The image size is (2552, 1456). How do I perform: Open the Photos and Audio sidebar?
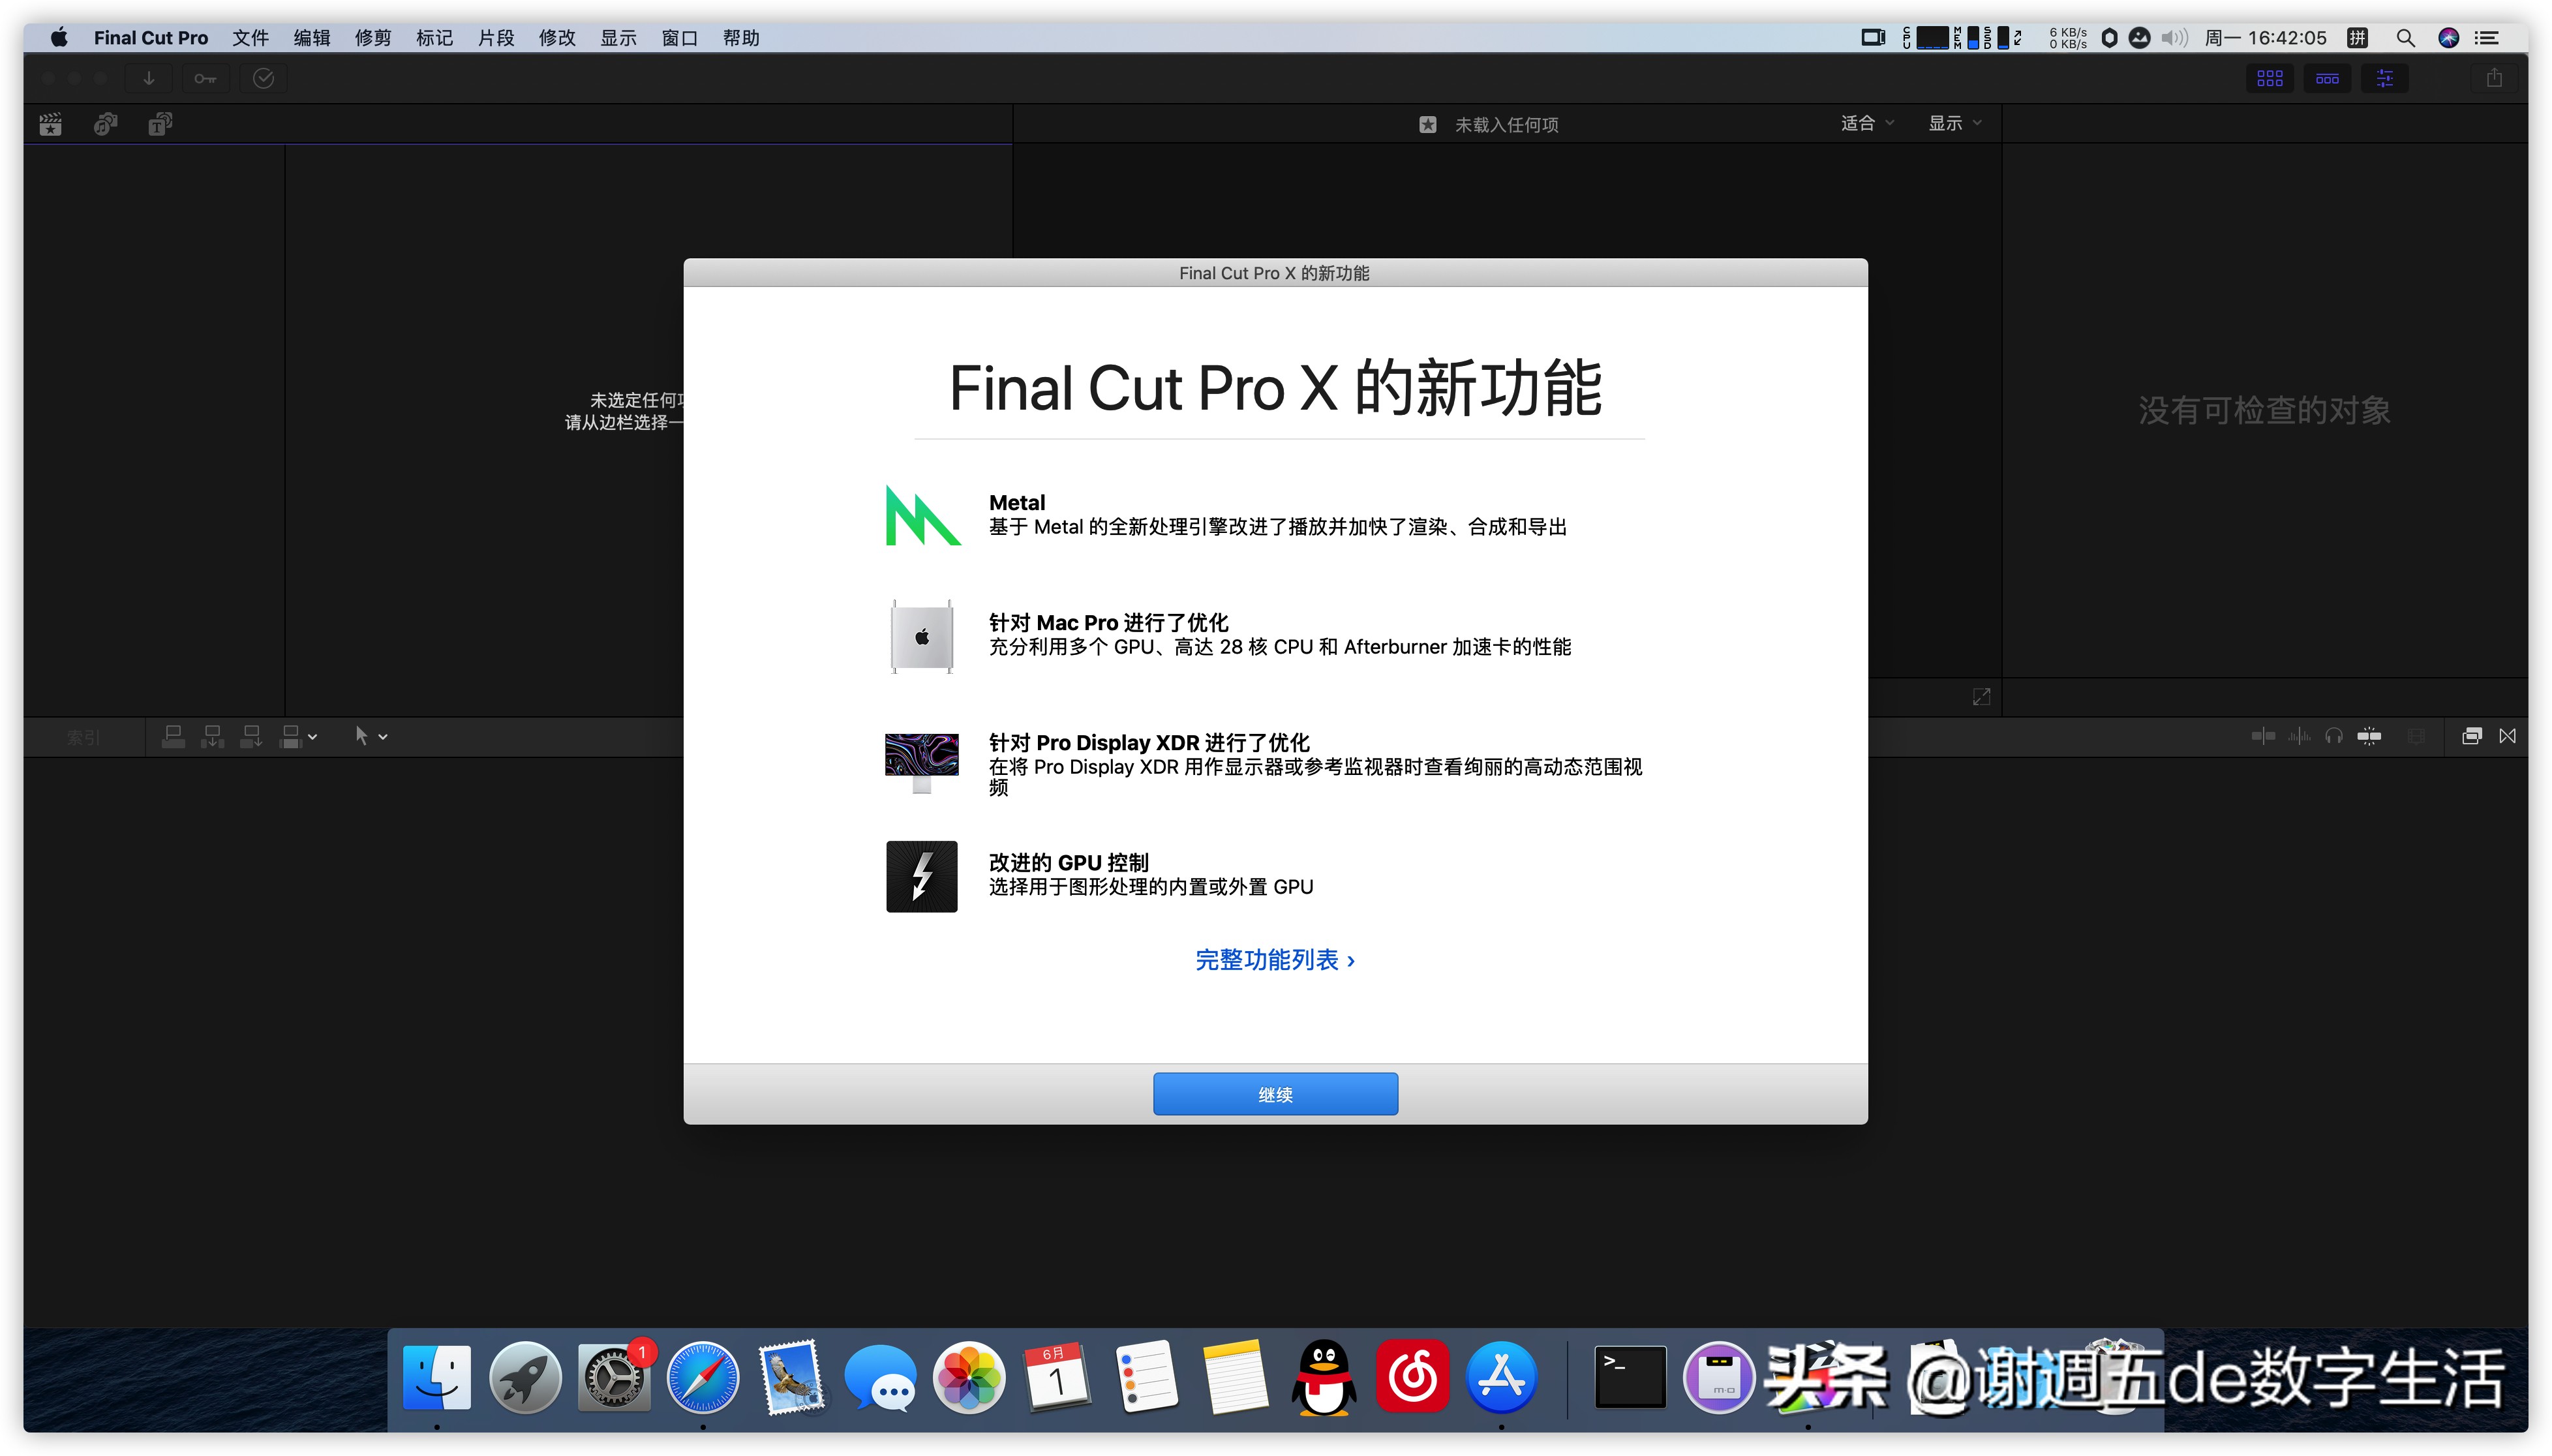pyautogui.click(x=106, y=123)
